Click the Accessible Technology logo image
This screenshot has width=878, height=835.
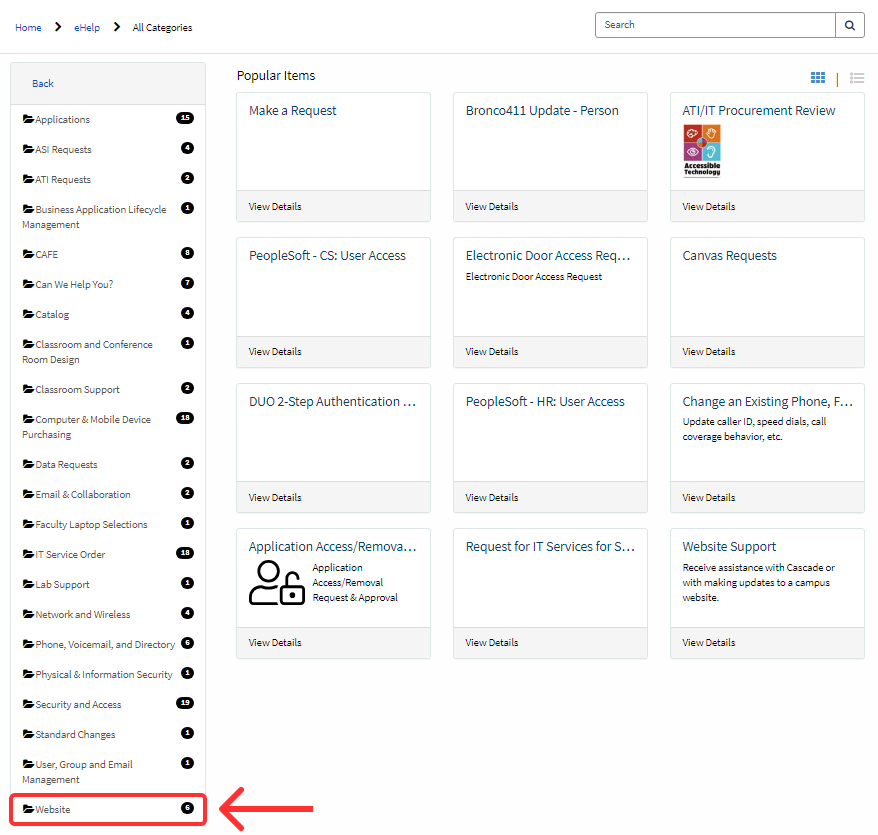702,150
